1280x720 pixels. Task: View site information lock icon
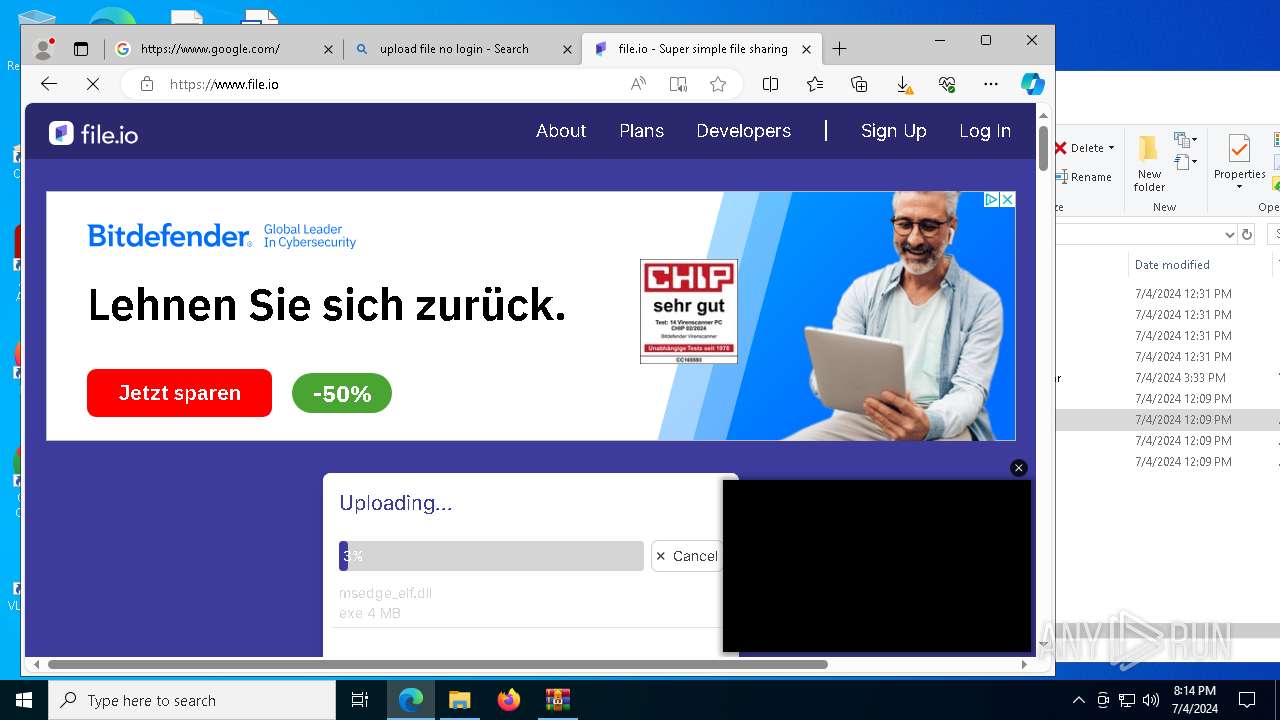[147, 85]
